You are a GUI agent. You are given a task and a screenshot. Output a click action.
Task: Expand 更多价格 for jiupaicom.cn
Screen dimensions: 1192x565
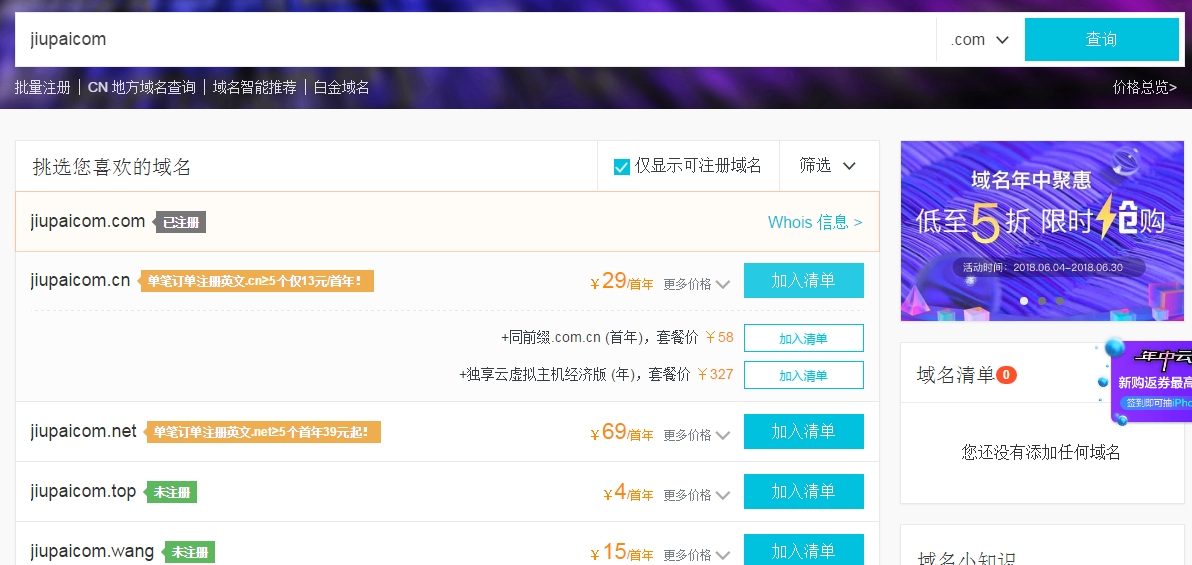[x=697, y=284]
